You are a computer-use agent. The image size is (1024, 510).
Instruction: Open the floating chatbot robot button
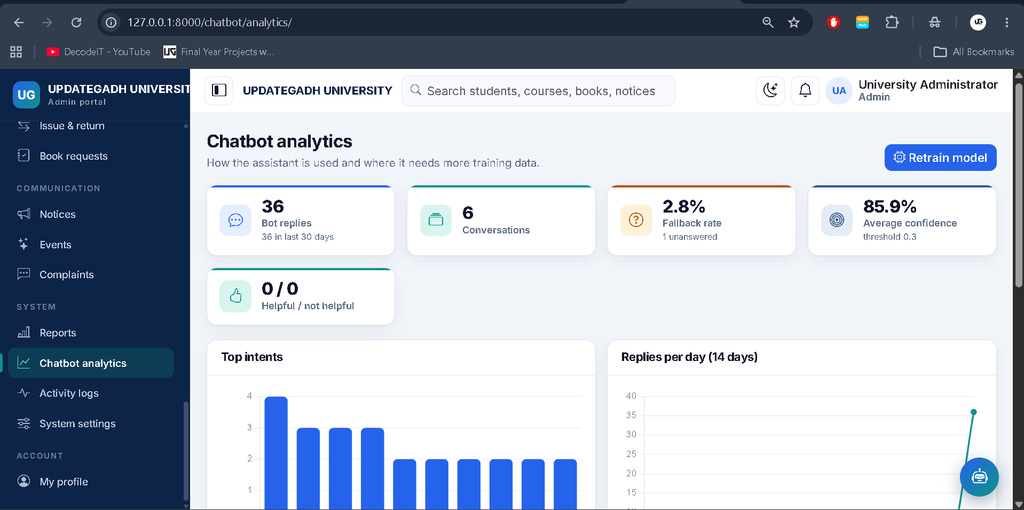point(979,477)
